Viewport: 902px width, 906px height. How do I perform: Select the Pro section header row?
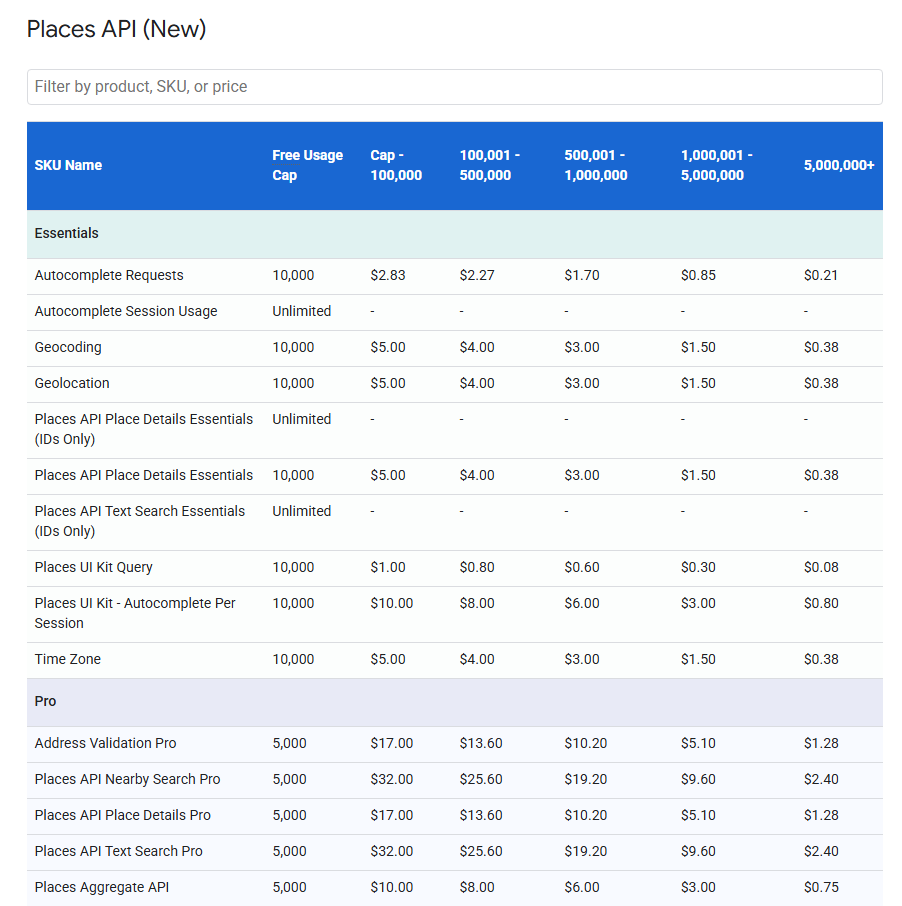pos(45,701)
